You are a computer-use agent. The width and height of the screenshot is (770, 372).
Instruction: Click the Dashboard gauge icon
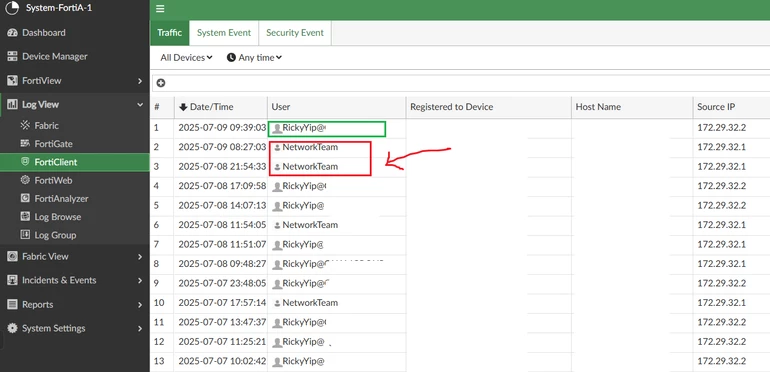[x=12, y=33]
